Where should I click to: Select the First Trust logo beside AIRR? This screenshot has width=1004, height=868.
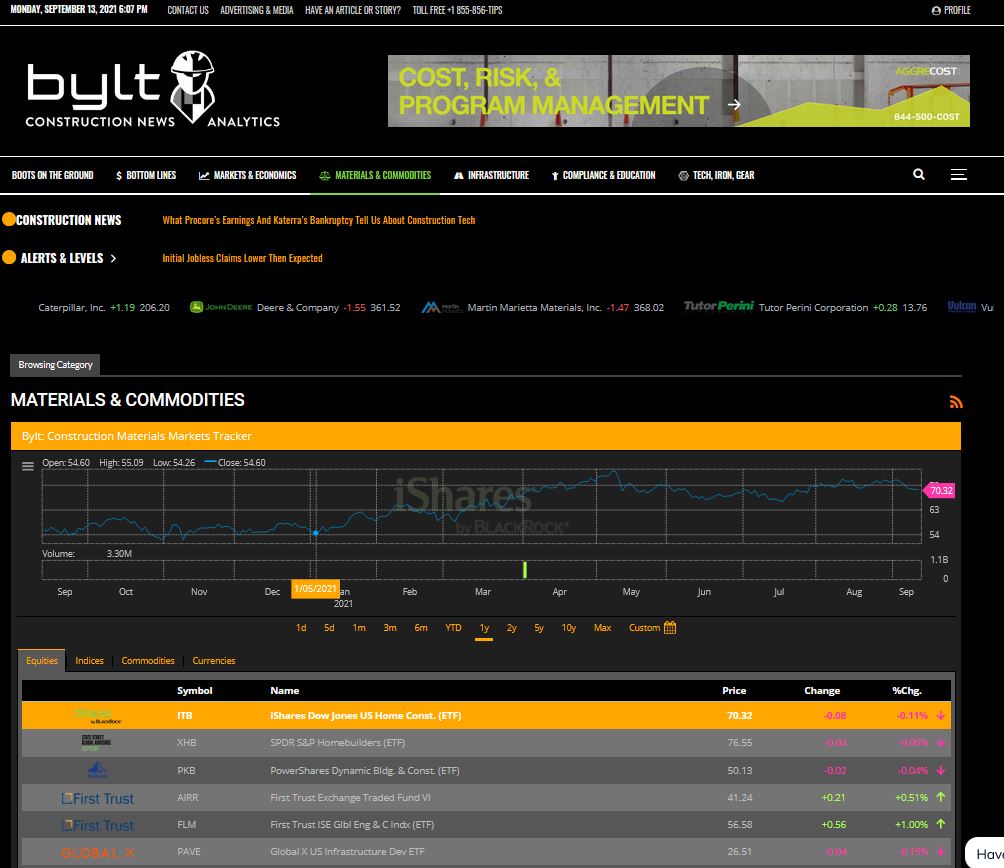(97, 798)
